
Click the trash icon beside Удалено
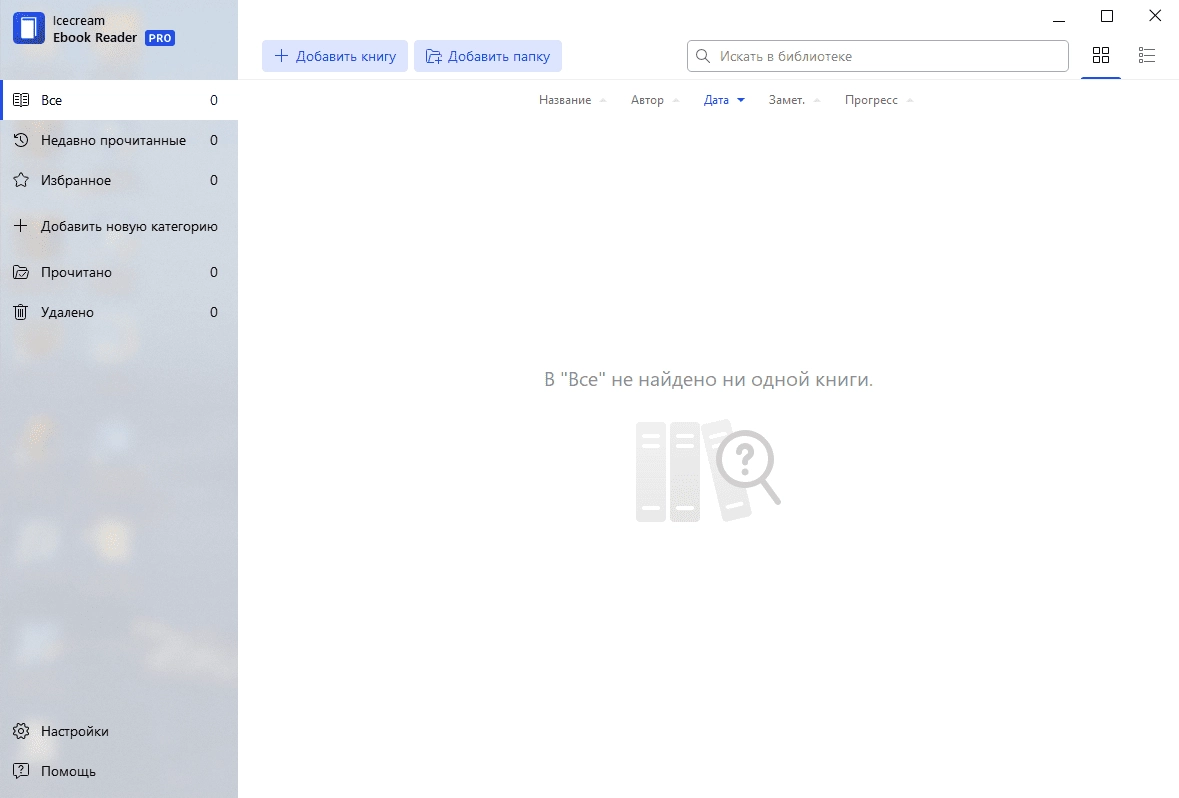pyautogui.click(x=21, y=312)
